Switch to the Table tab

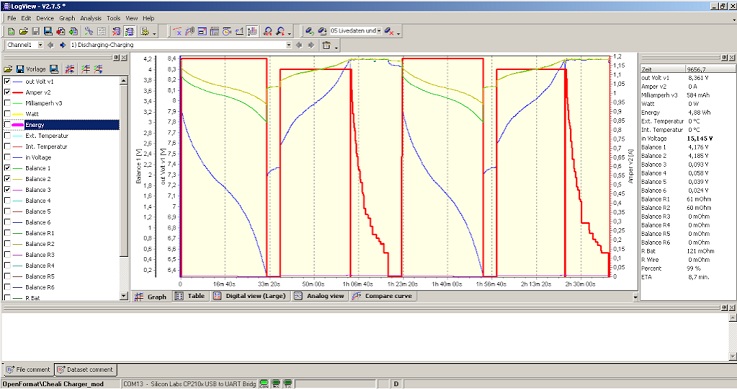click(190, 296)
